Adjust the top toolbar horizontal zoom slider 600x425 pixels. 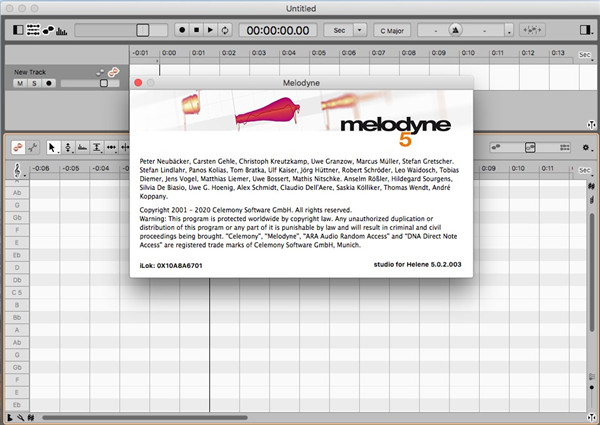[121, 30]
